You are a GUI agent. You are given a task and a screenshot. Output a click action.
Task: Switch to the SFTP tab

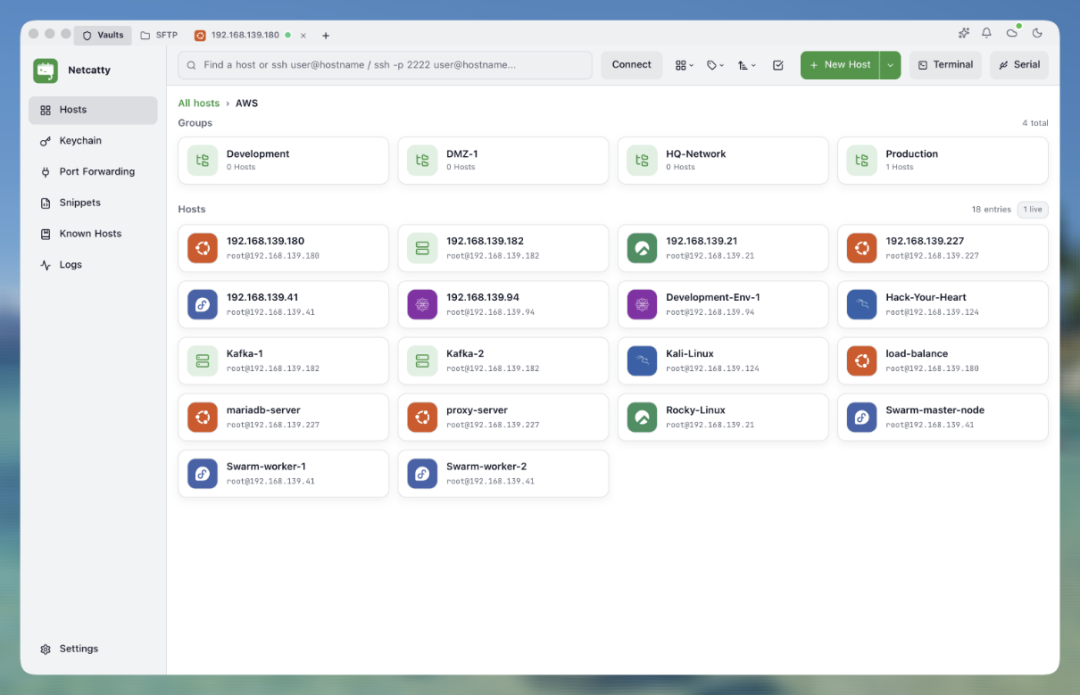[159, 35]
